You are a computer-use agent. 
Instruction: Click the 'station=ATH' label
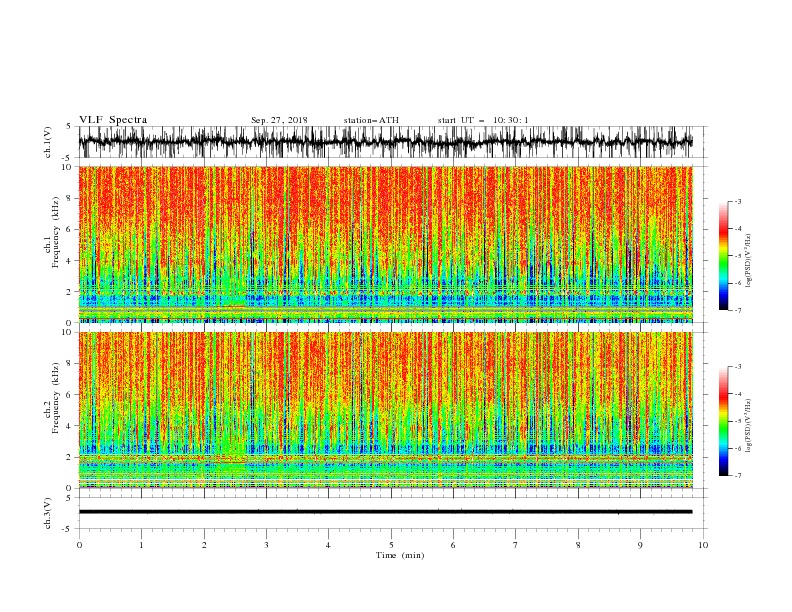tap(371, 120)
